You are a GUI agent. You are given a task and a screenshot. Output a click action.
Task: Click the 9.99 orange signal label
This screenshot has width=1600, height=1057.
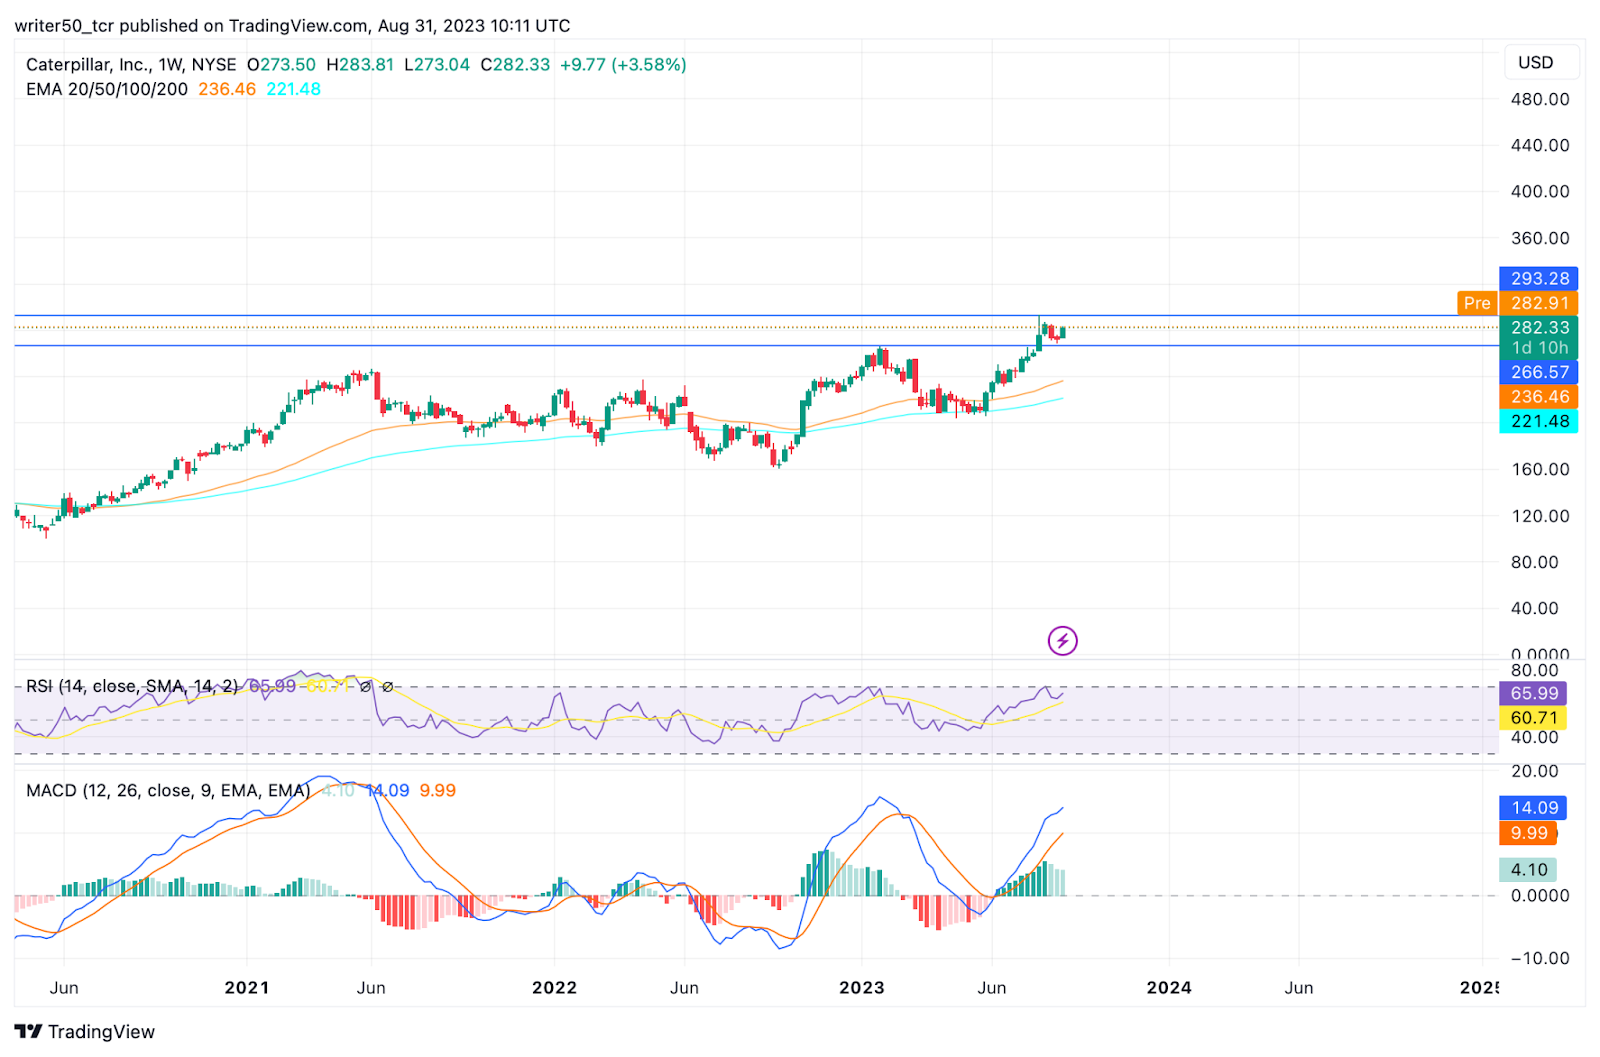(1528, 833)
